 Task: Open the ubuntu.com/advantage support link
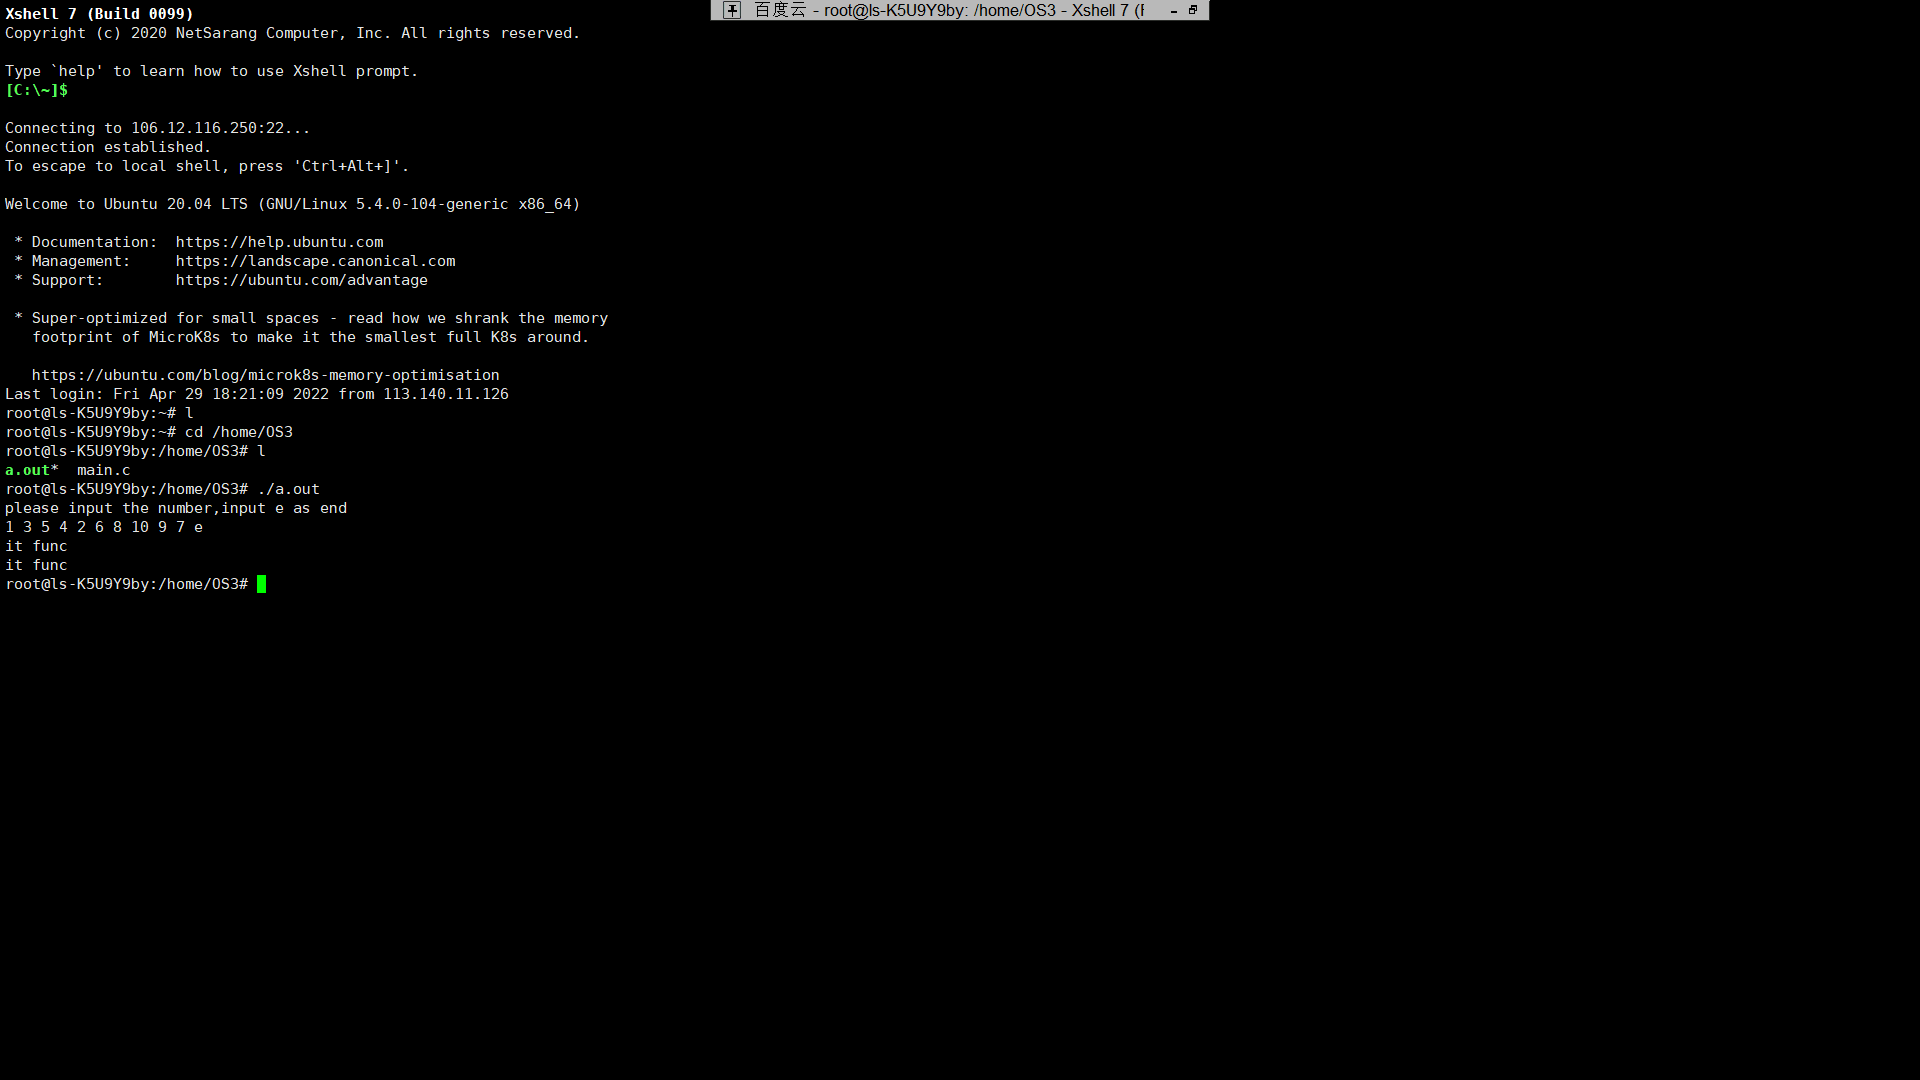(301, 280)
